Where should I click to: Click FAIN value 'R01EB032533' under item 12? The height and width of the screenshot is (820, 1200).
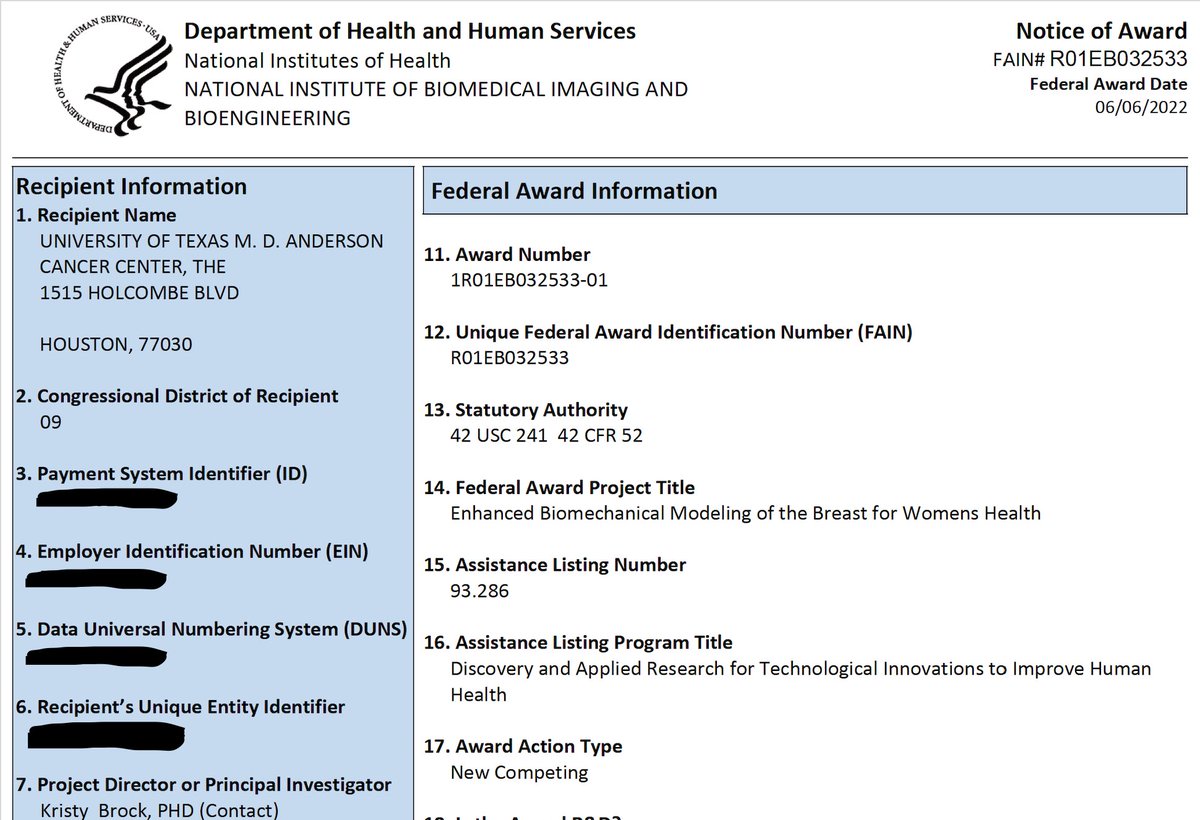pyautogui.click(x=510, y=358)
